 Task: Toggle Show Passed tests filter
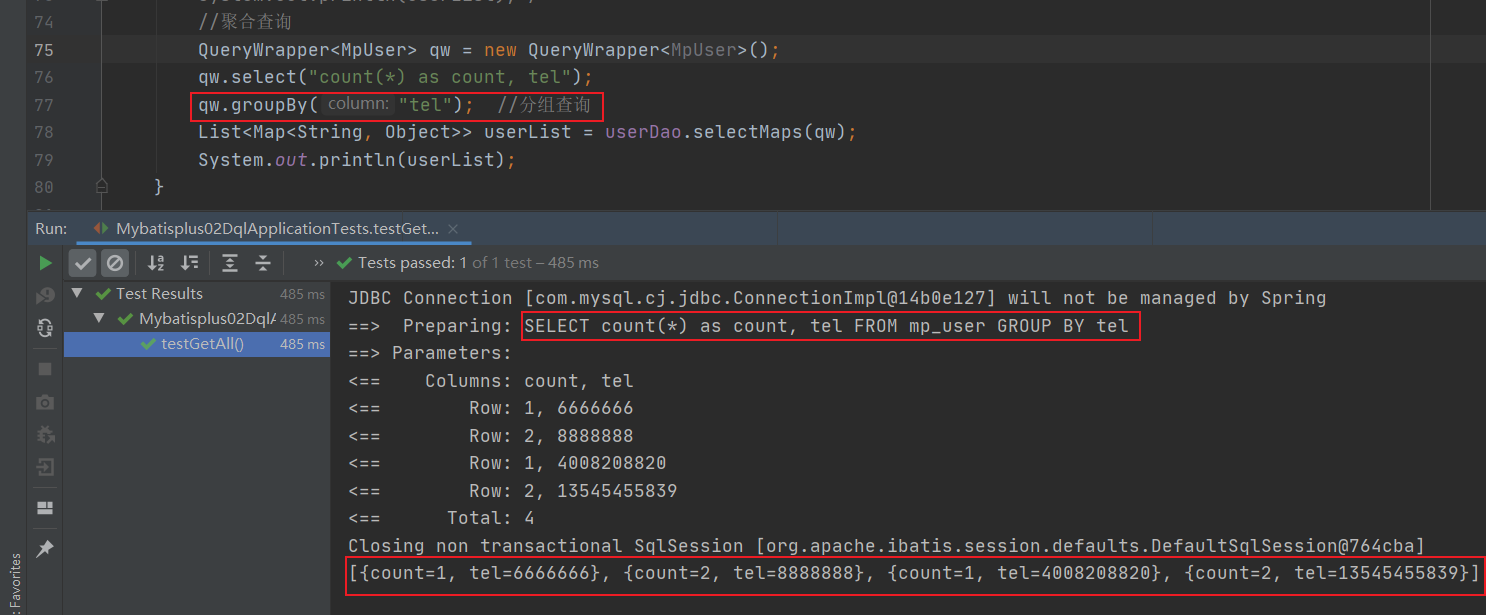83,263
